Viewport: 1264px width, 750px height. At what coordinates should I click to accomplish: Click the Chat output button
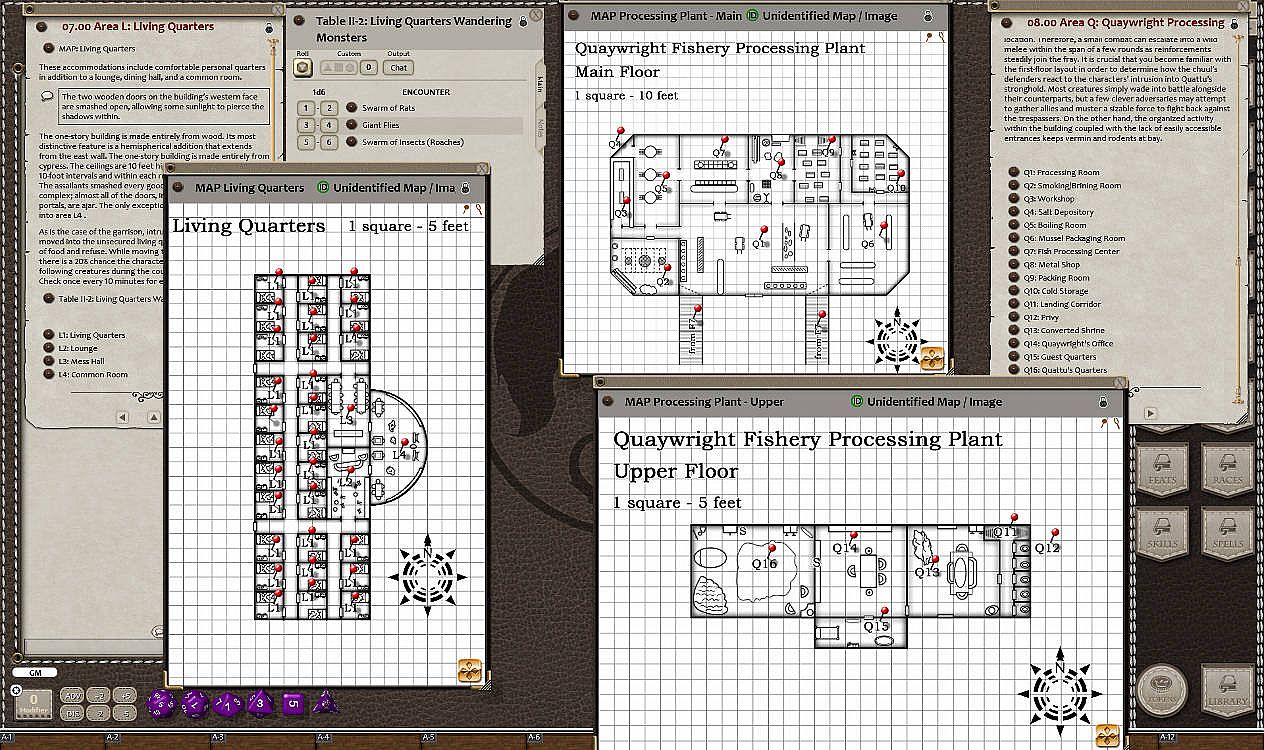pyautogui.click(x=399, y=68)
